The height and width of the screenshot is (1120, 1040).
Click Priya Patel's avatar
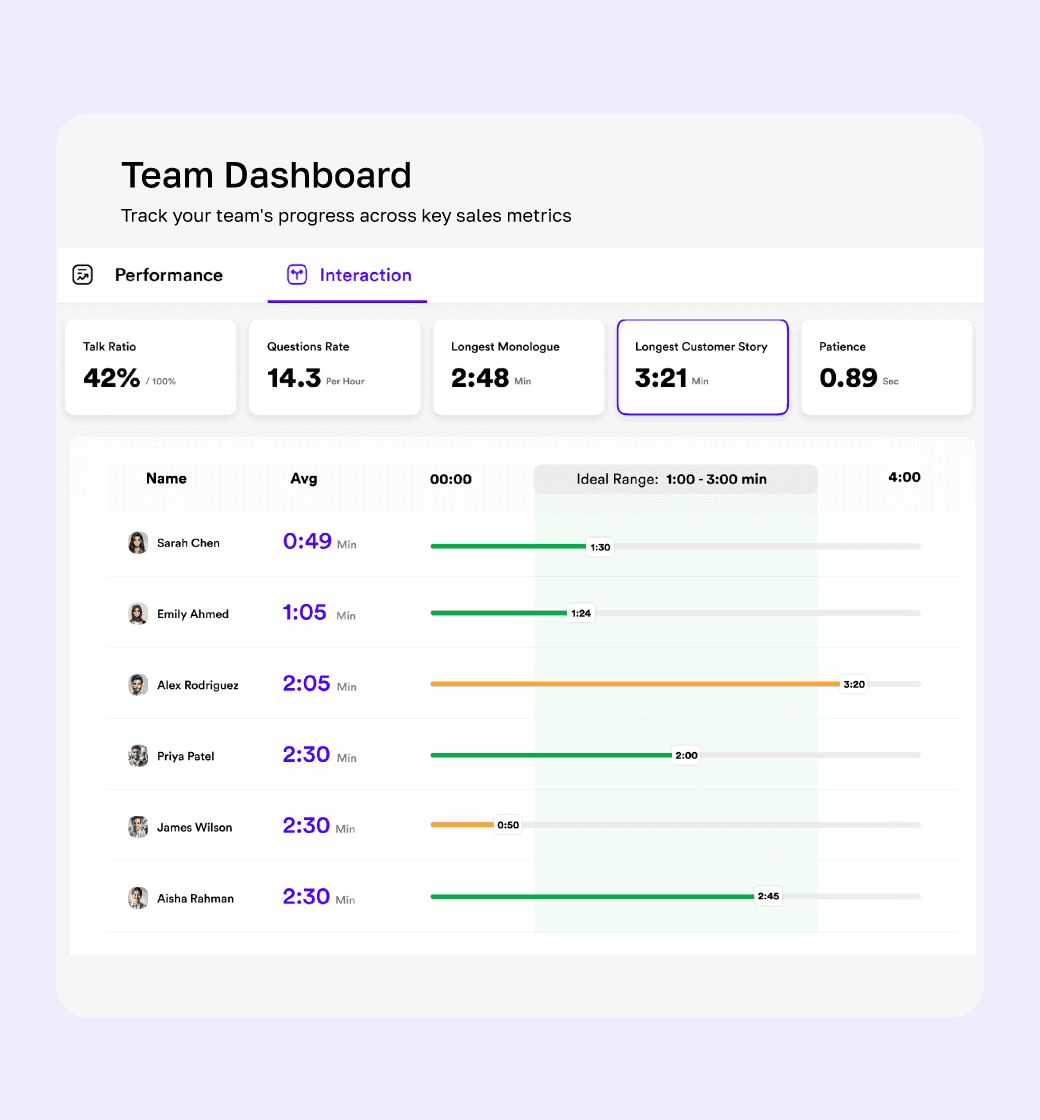(x=138, y=756)
